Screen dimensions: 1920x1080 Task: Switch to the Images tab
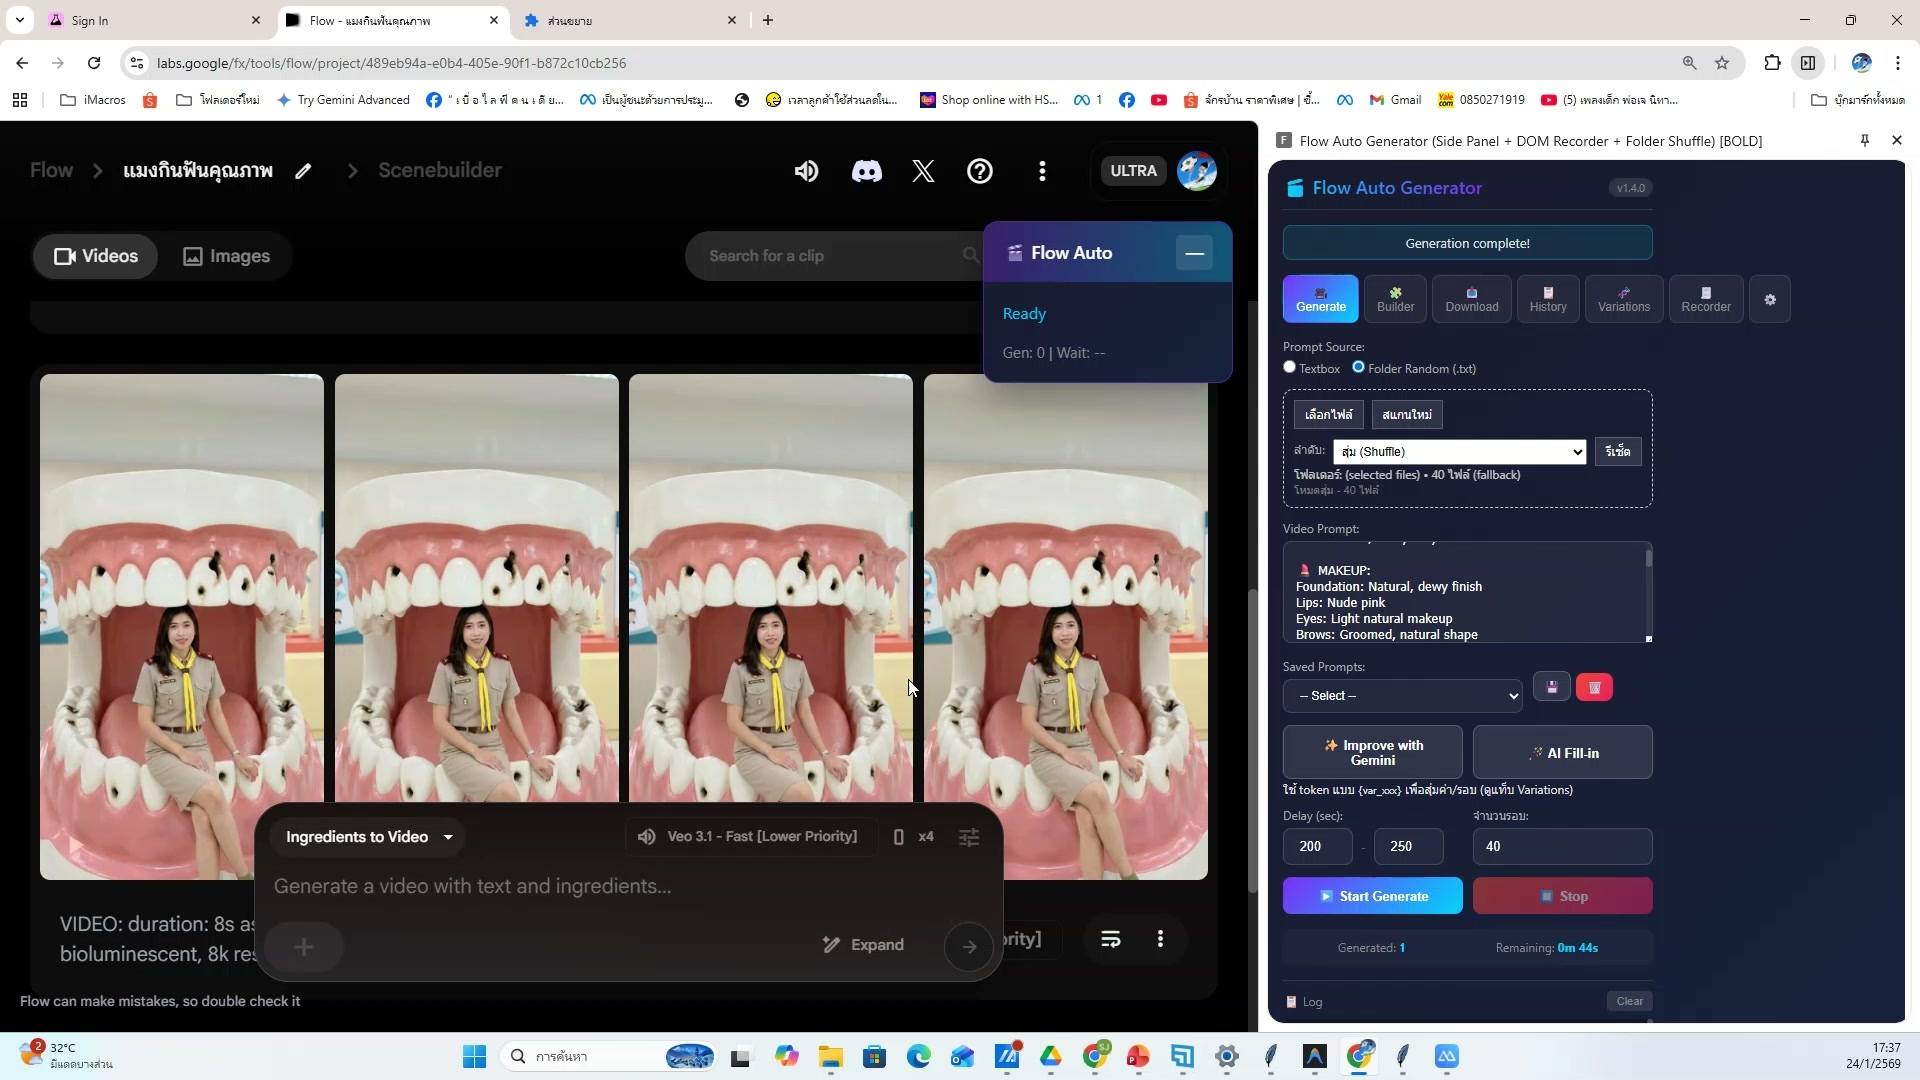coord(227,256)
